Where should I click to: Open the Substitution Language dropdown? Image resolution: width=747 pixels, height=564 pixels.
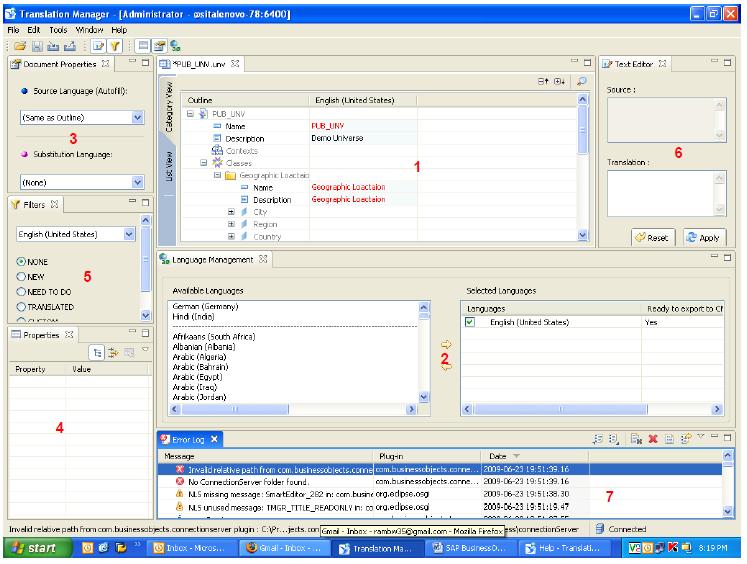coord(138,182)
